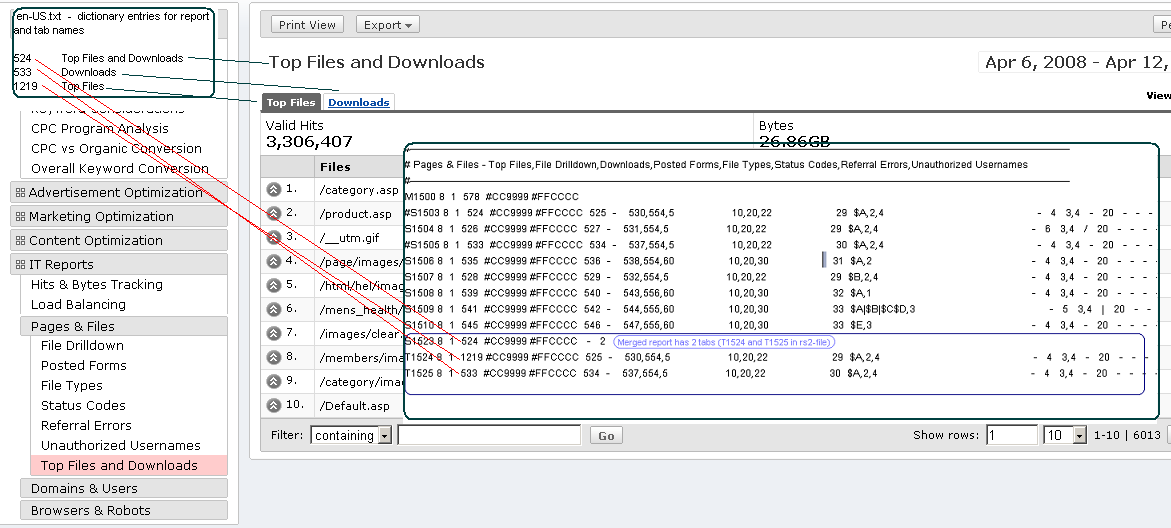Open the Export dropdown menu
The image size is (1171, 528).
point(387,25)
